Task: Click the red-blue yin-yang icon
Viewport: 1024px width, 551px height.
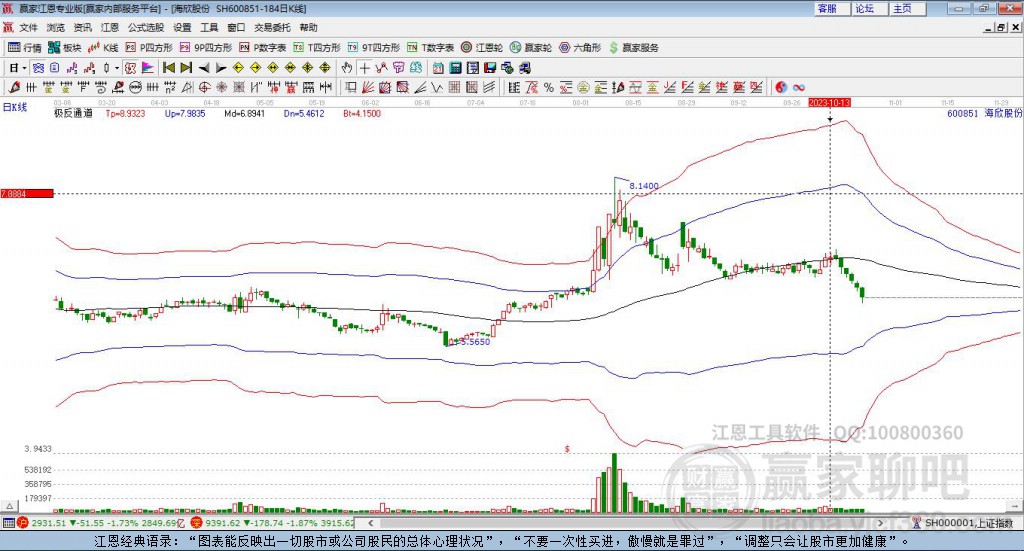Action: click(780, 87)
